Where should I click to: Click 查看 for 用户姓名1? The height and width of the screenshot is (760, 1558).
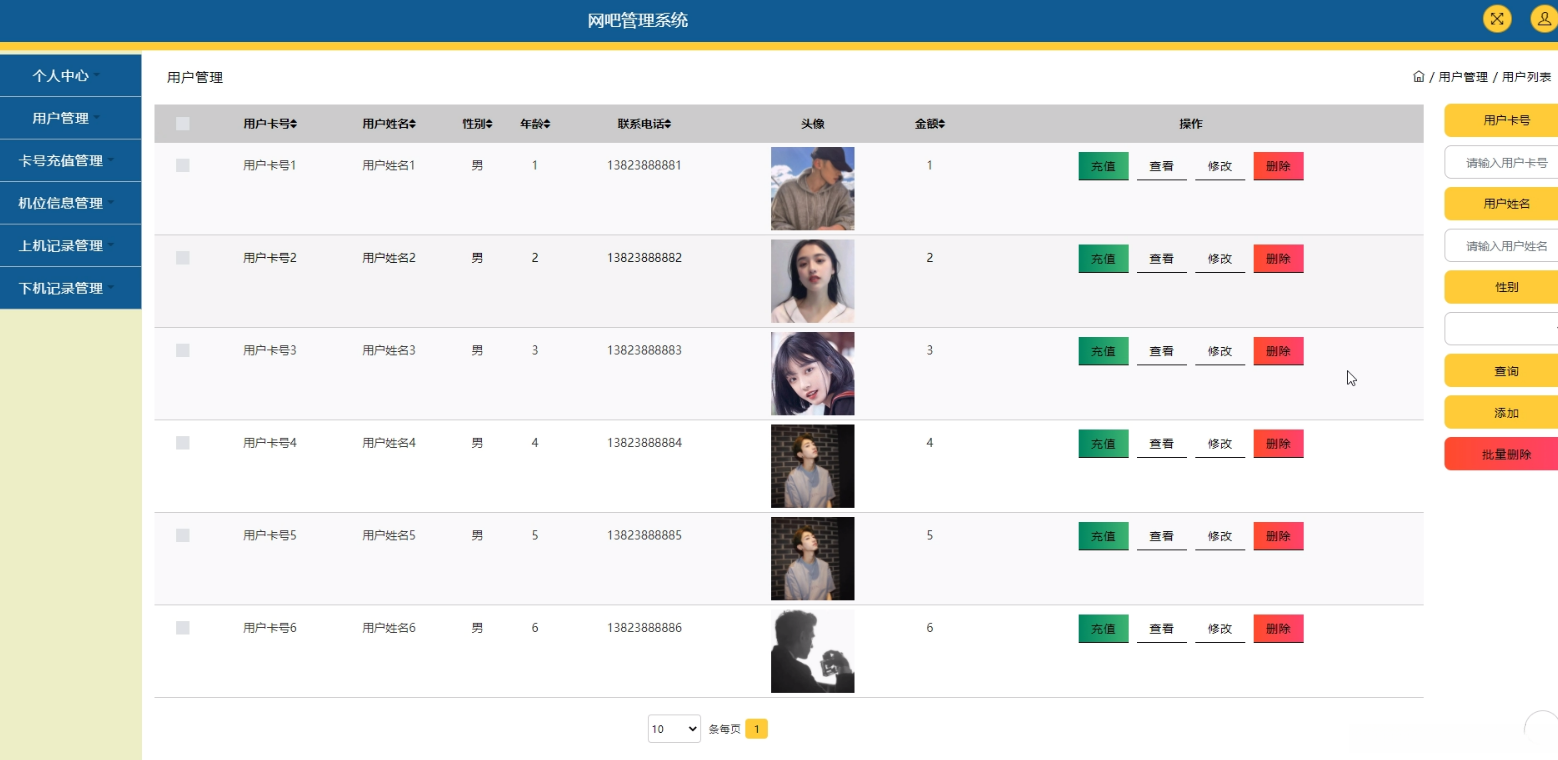pyautogui.click(x=1162, y=166)
